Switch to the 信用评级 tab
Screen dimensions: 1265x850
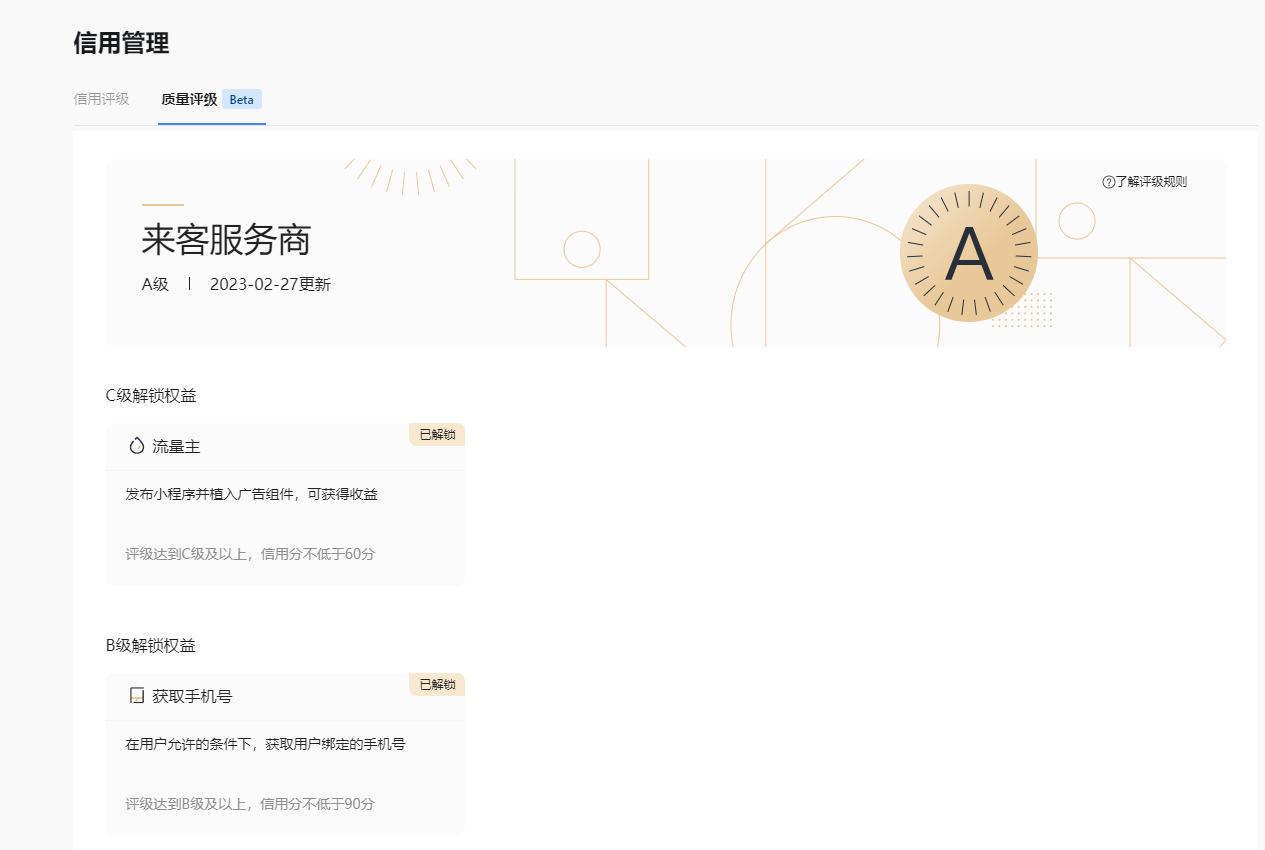coord(102,100)
